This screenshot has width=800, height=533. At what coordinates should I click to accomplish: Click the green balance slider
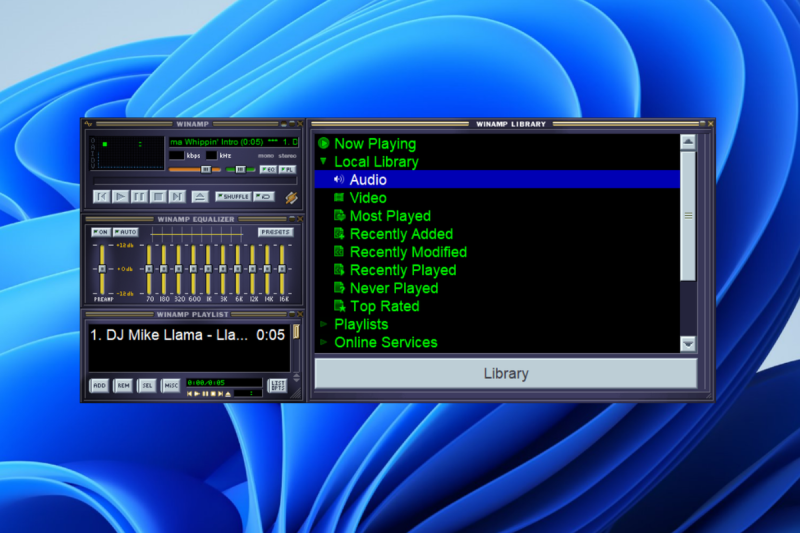240,169
